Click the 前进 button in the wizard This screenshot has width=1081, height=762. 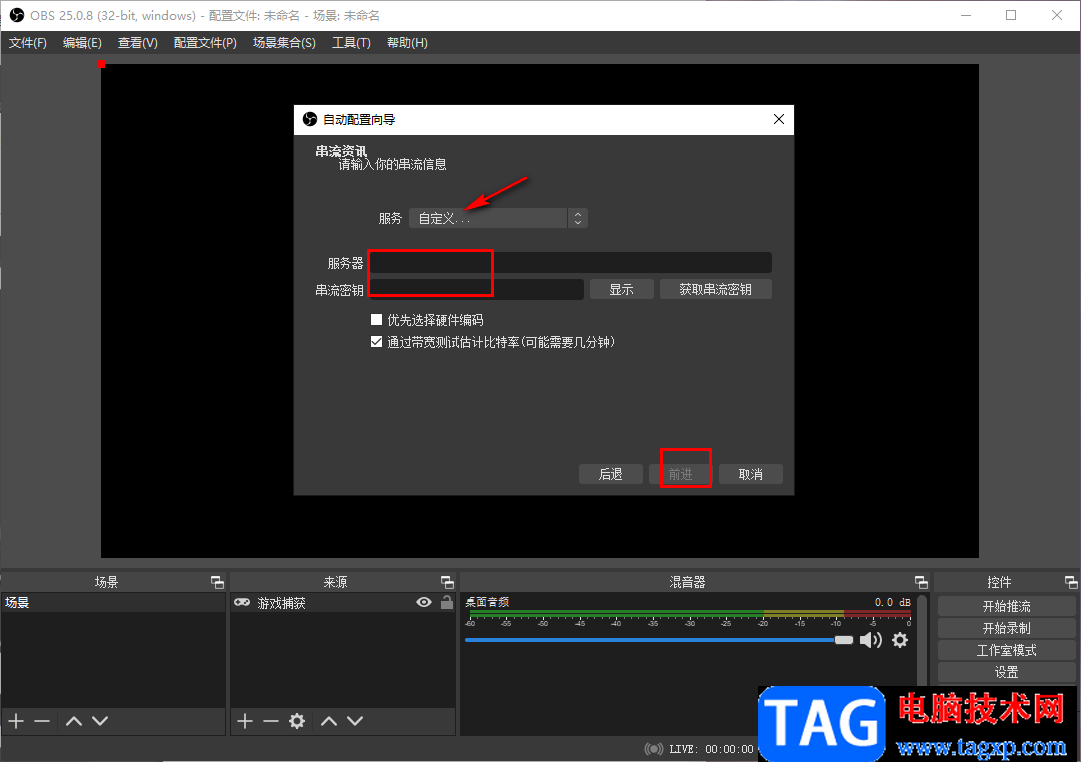(x=680, y=474)
